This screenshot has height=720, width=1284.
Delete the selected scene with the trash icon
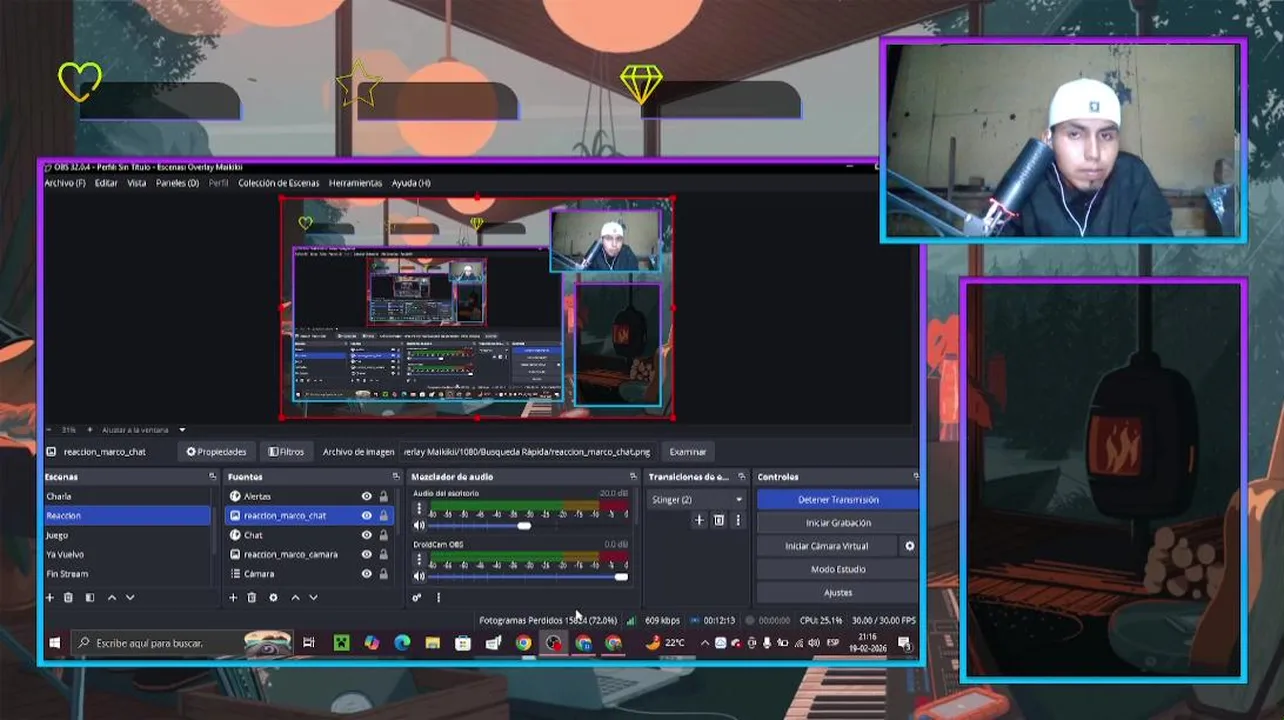tap(68, 597)
